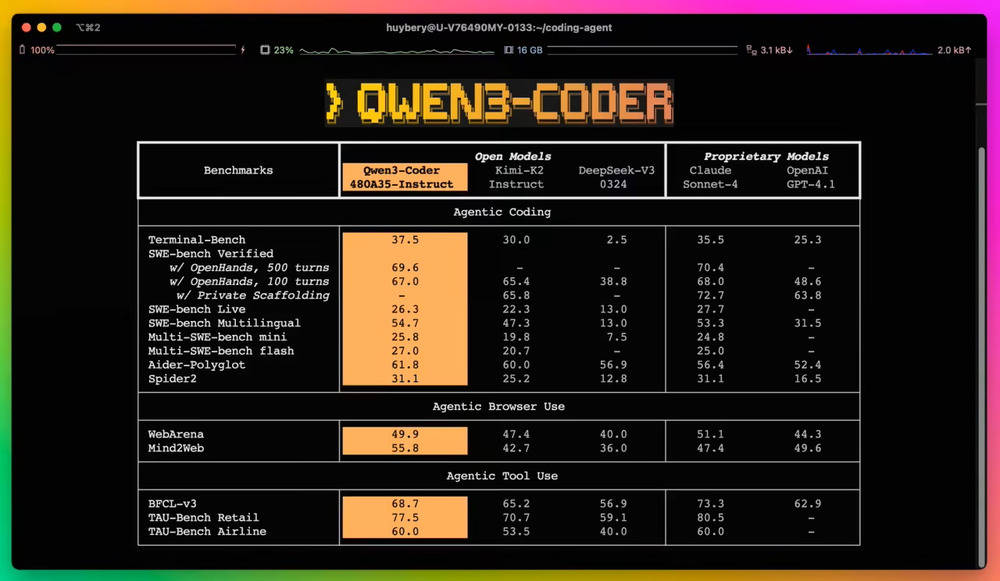1000x581 pixels.
Task: Click GPT-4.1's 49.6 Mind2Web score
Action: tap(807, 448)
